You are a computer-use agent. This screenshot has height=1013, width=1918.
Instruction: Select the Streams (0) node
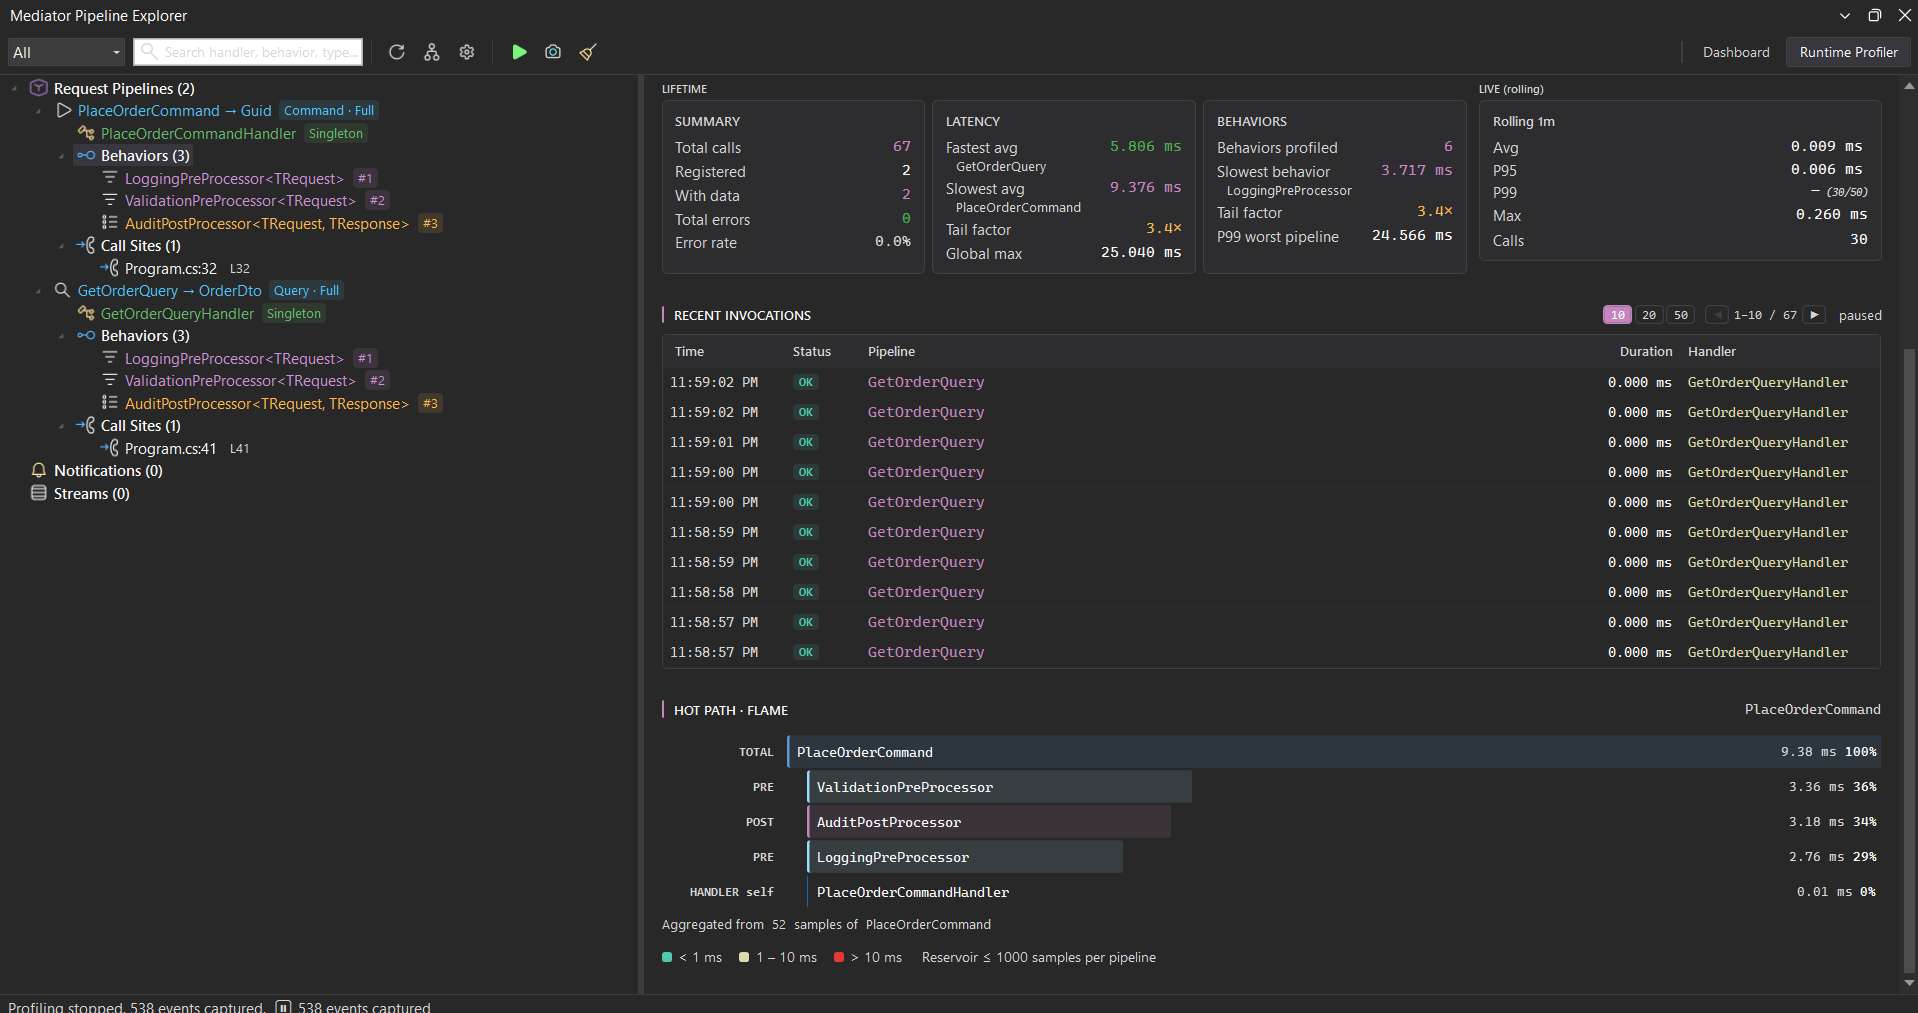[x=92, y=494]
